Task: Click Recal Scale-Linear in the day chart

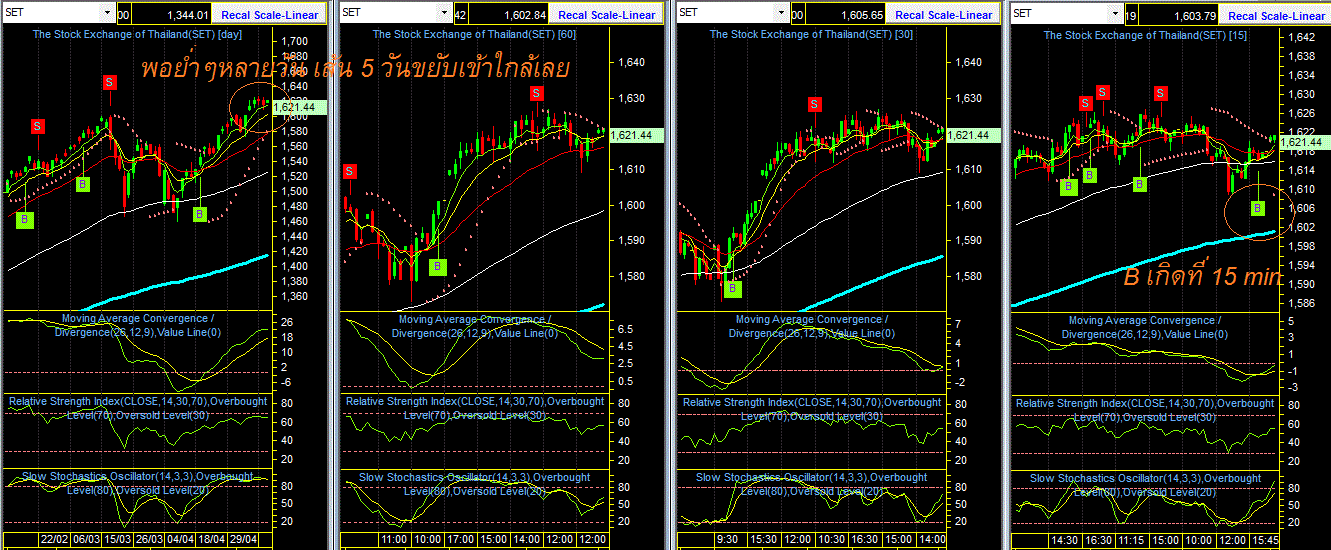Action: point(270,14)
